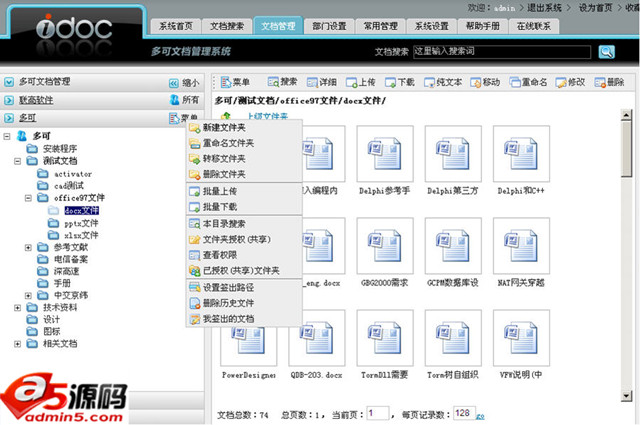This screenshot has height=425, width=640.
Task: Open the 菜单 toolbar item
Action: tap(235, 82)
